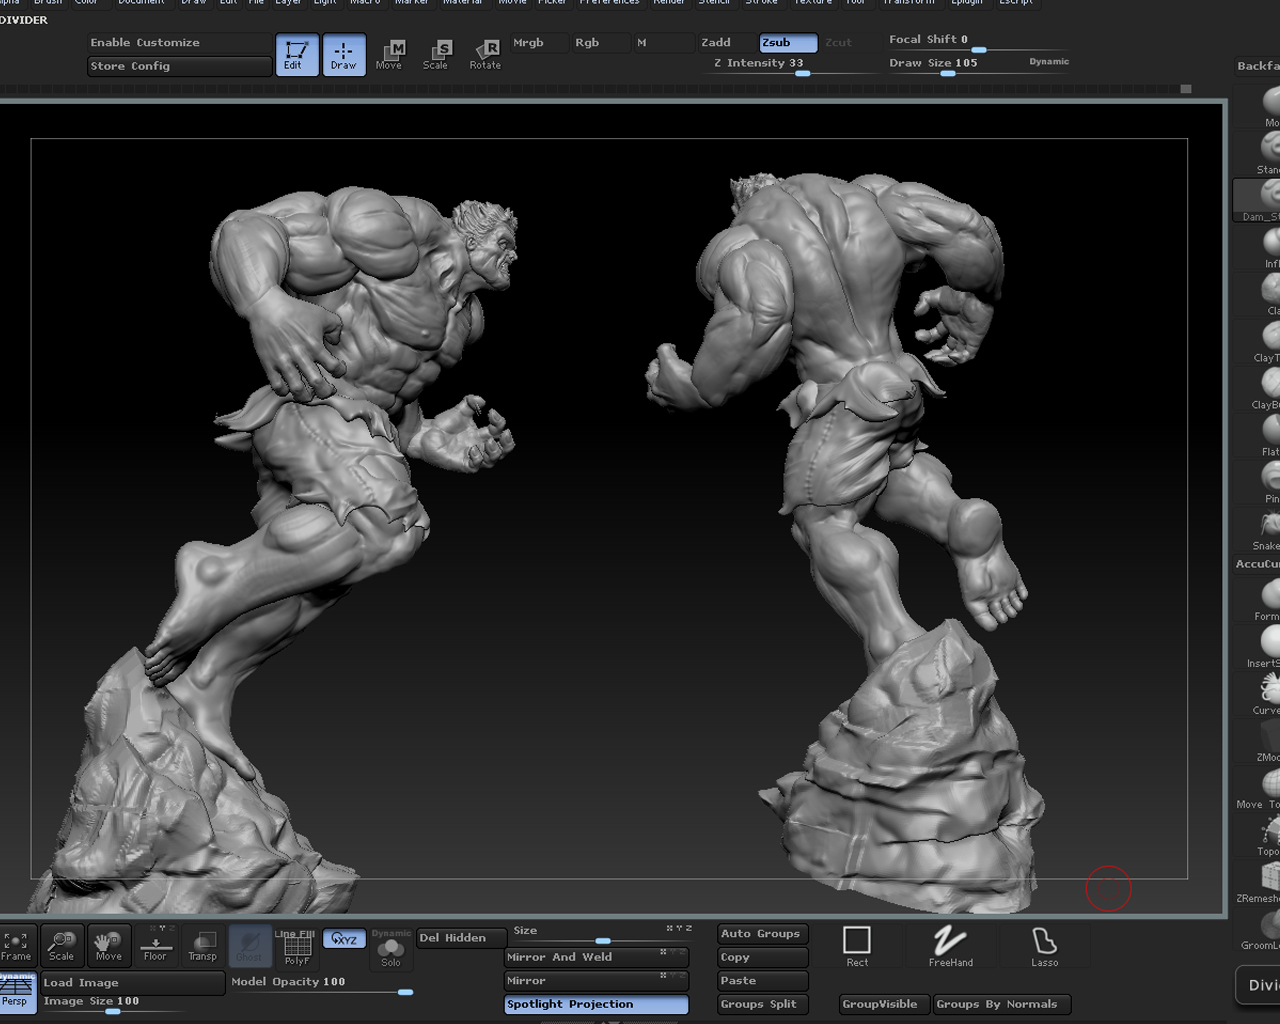The height and width of the screenshot is (1024, 1280).
Task: Toggle AccuCurve option
Action: [x=1258, y=564]
